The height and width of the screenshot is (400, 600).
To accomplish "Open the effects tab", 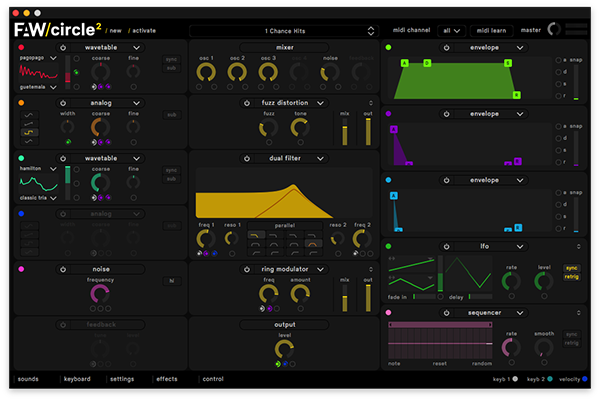I will pos(166,379).
